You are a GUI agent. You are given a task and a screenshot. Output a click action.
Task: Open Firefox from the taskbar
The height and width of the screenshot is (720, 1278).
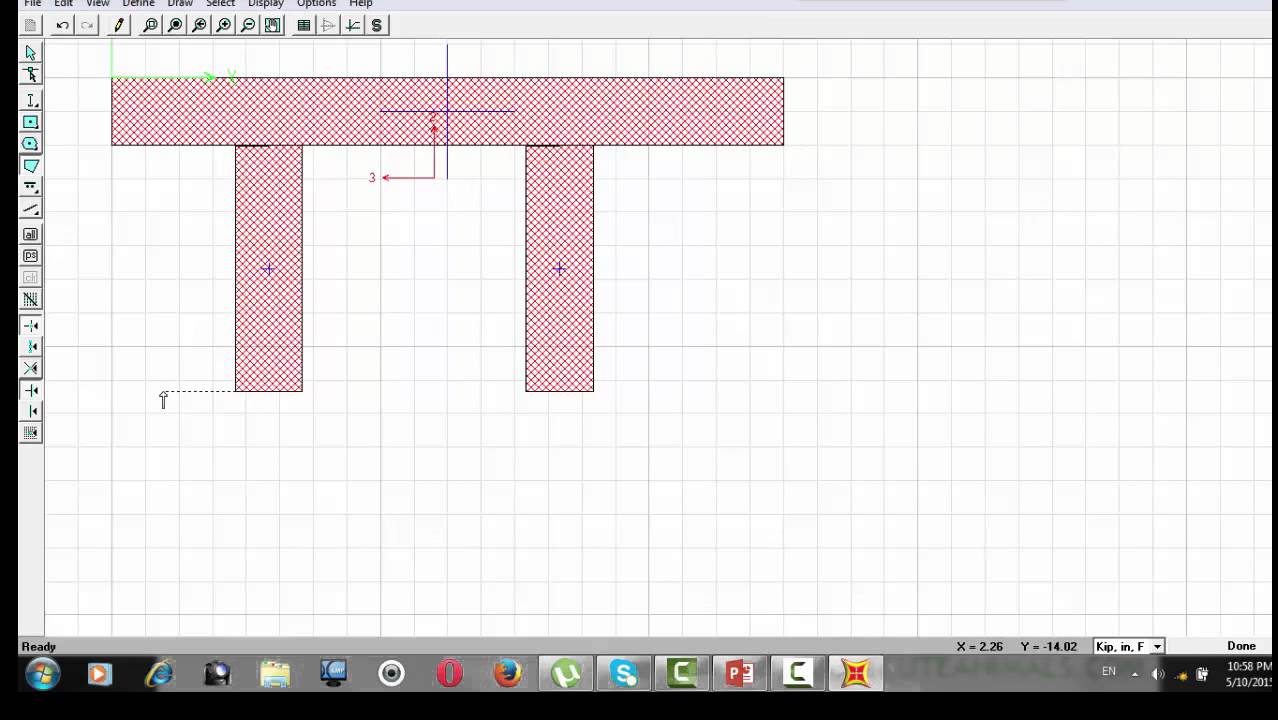click(507, 674)
